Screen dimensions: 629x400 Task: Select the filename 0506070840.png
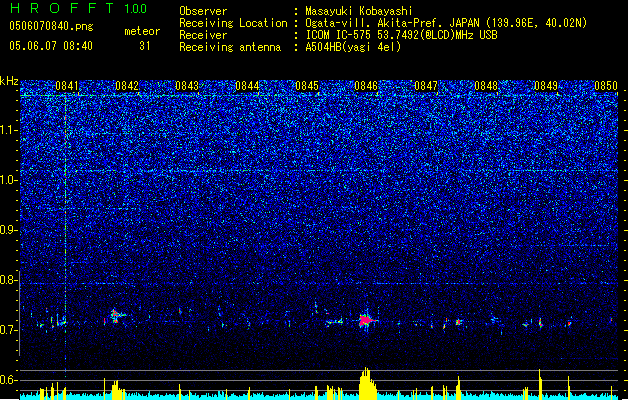tap(51, 26)
